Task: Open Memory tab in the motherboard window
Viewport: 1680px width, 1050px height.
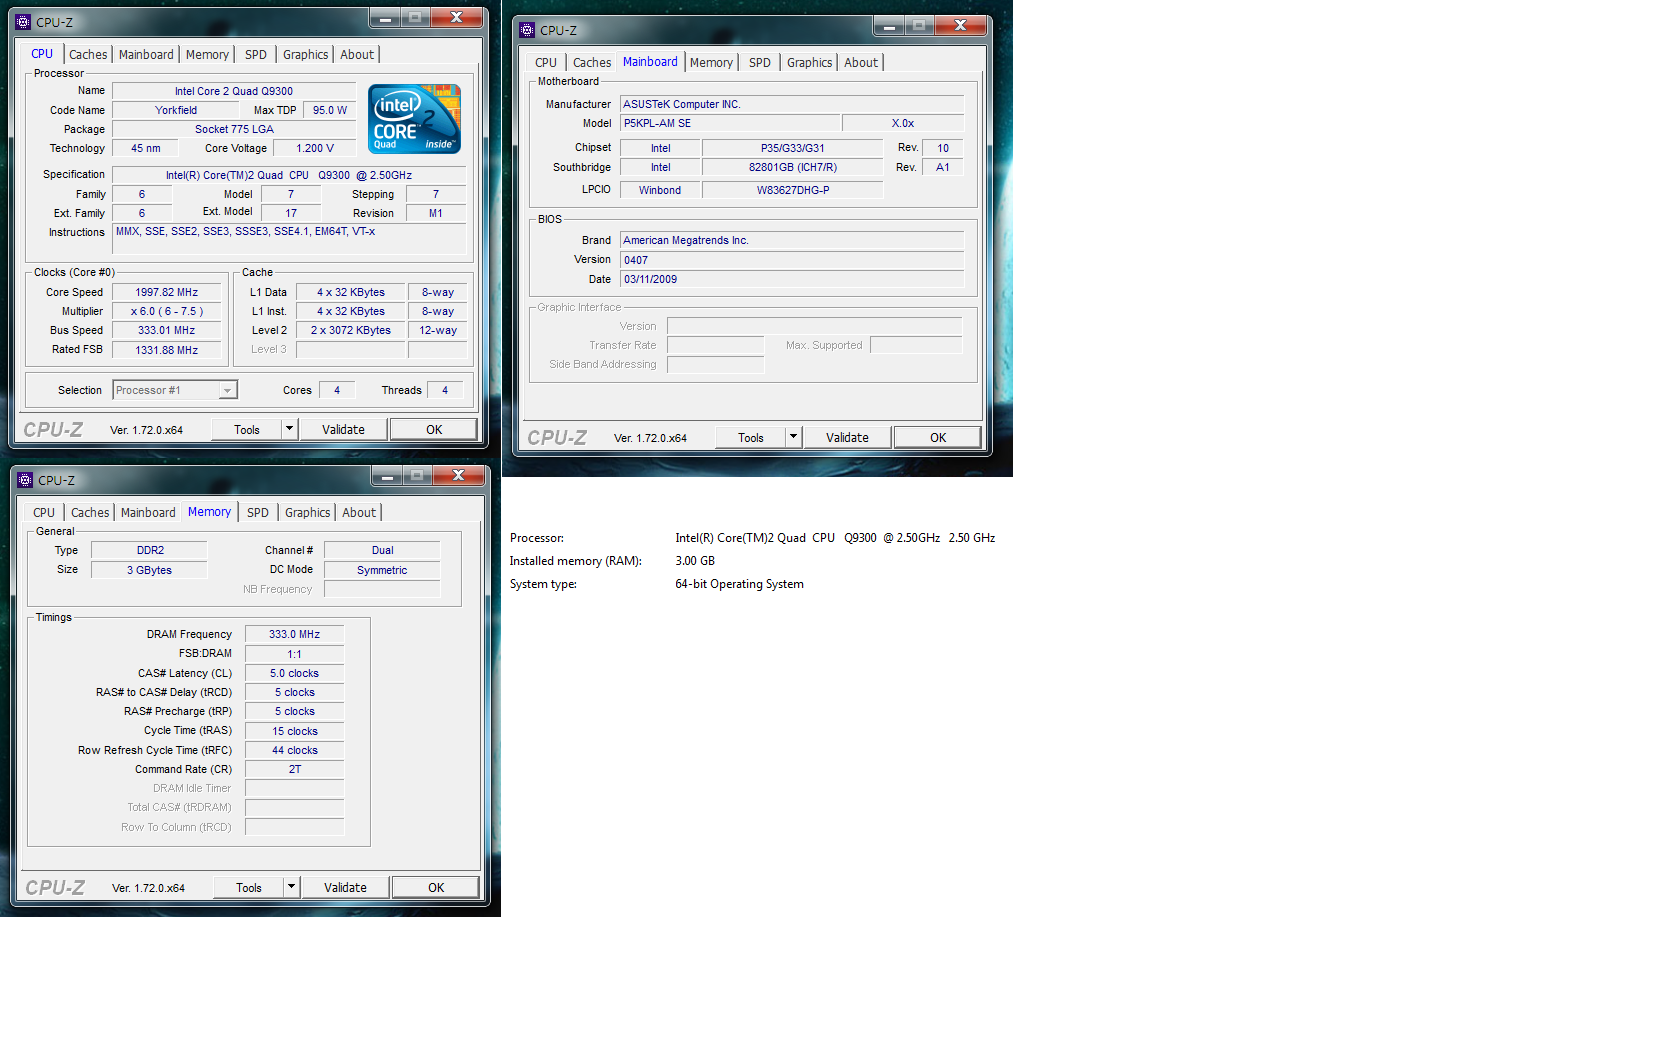Action: [711, 63]
